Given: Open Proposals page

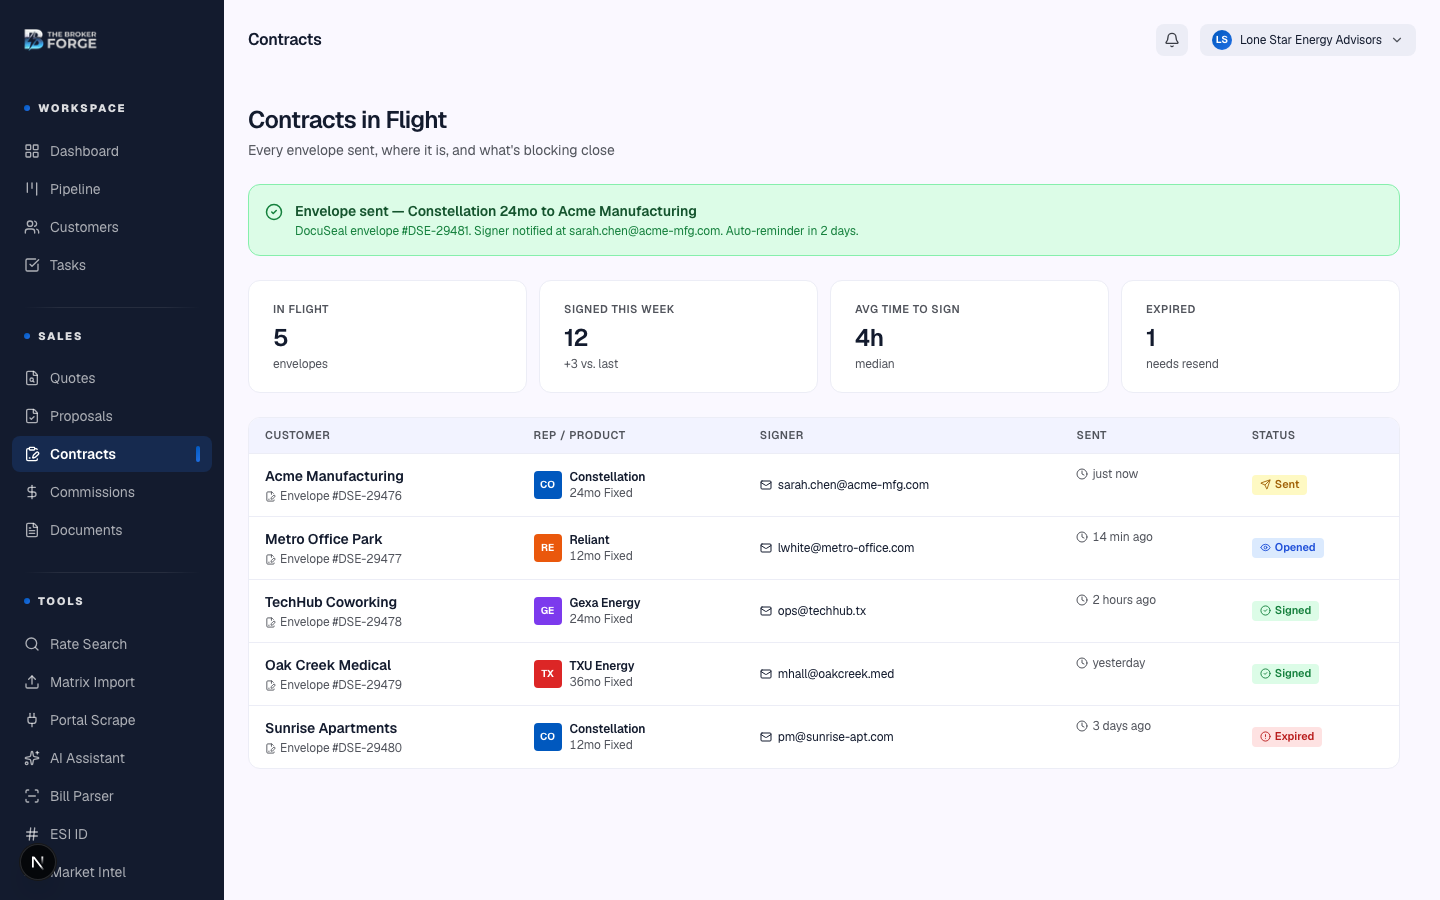Looking at the screenshot, I should click(x=112, y=416).
